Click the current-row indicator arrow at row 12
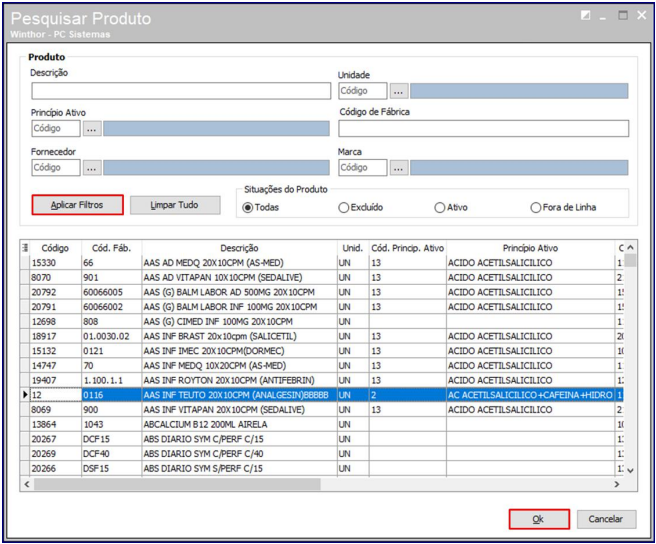The height and width of the screenshot is (544, 656). (25, 395)
